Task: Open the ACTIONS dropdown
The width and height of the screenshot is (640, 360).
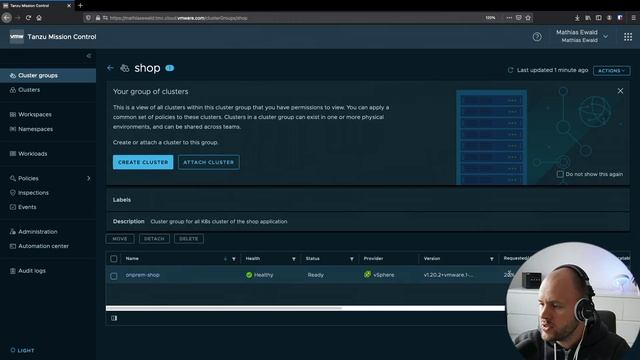Action: [x=611, y=71]
